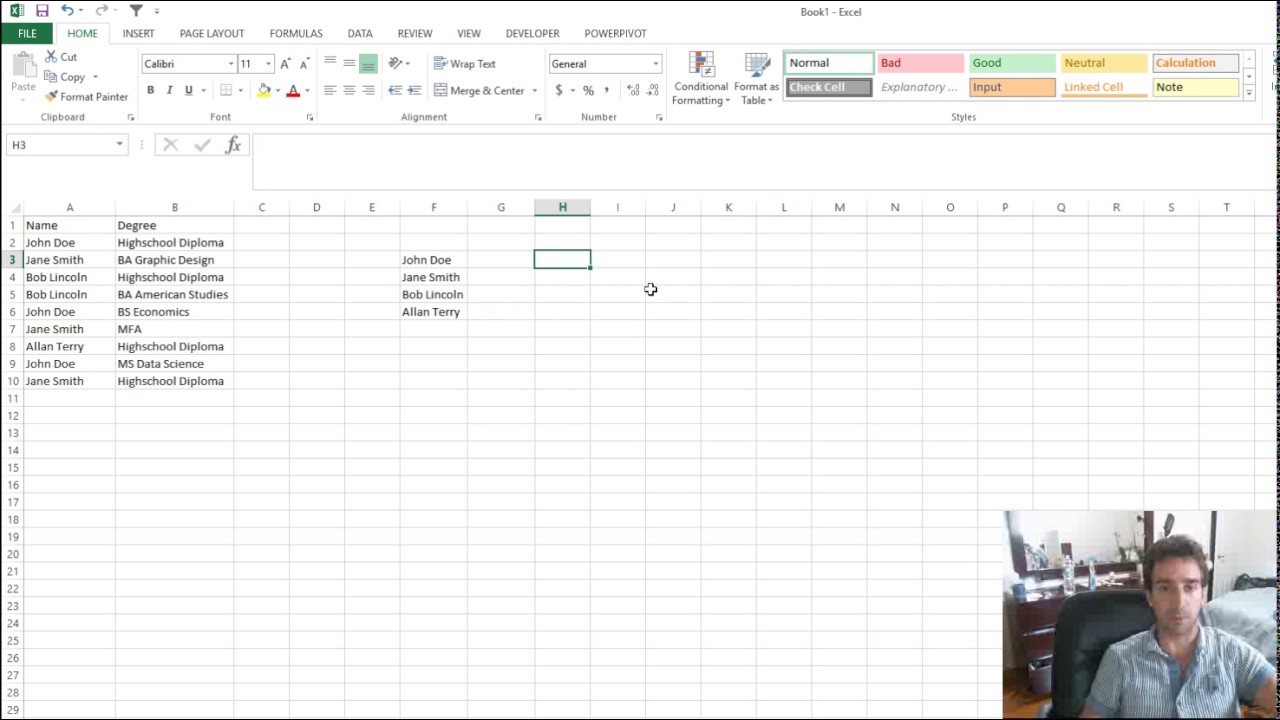Apply the red Font Color
The image size is (1280, 720).
293,90
